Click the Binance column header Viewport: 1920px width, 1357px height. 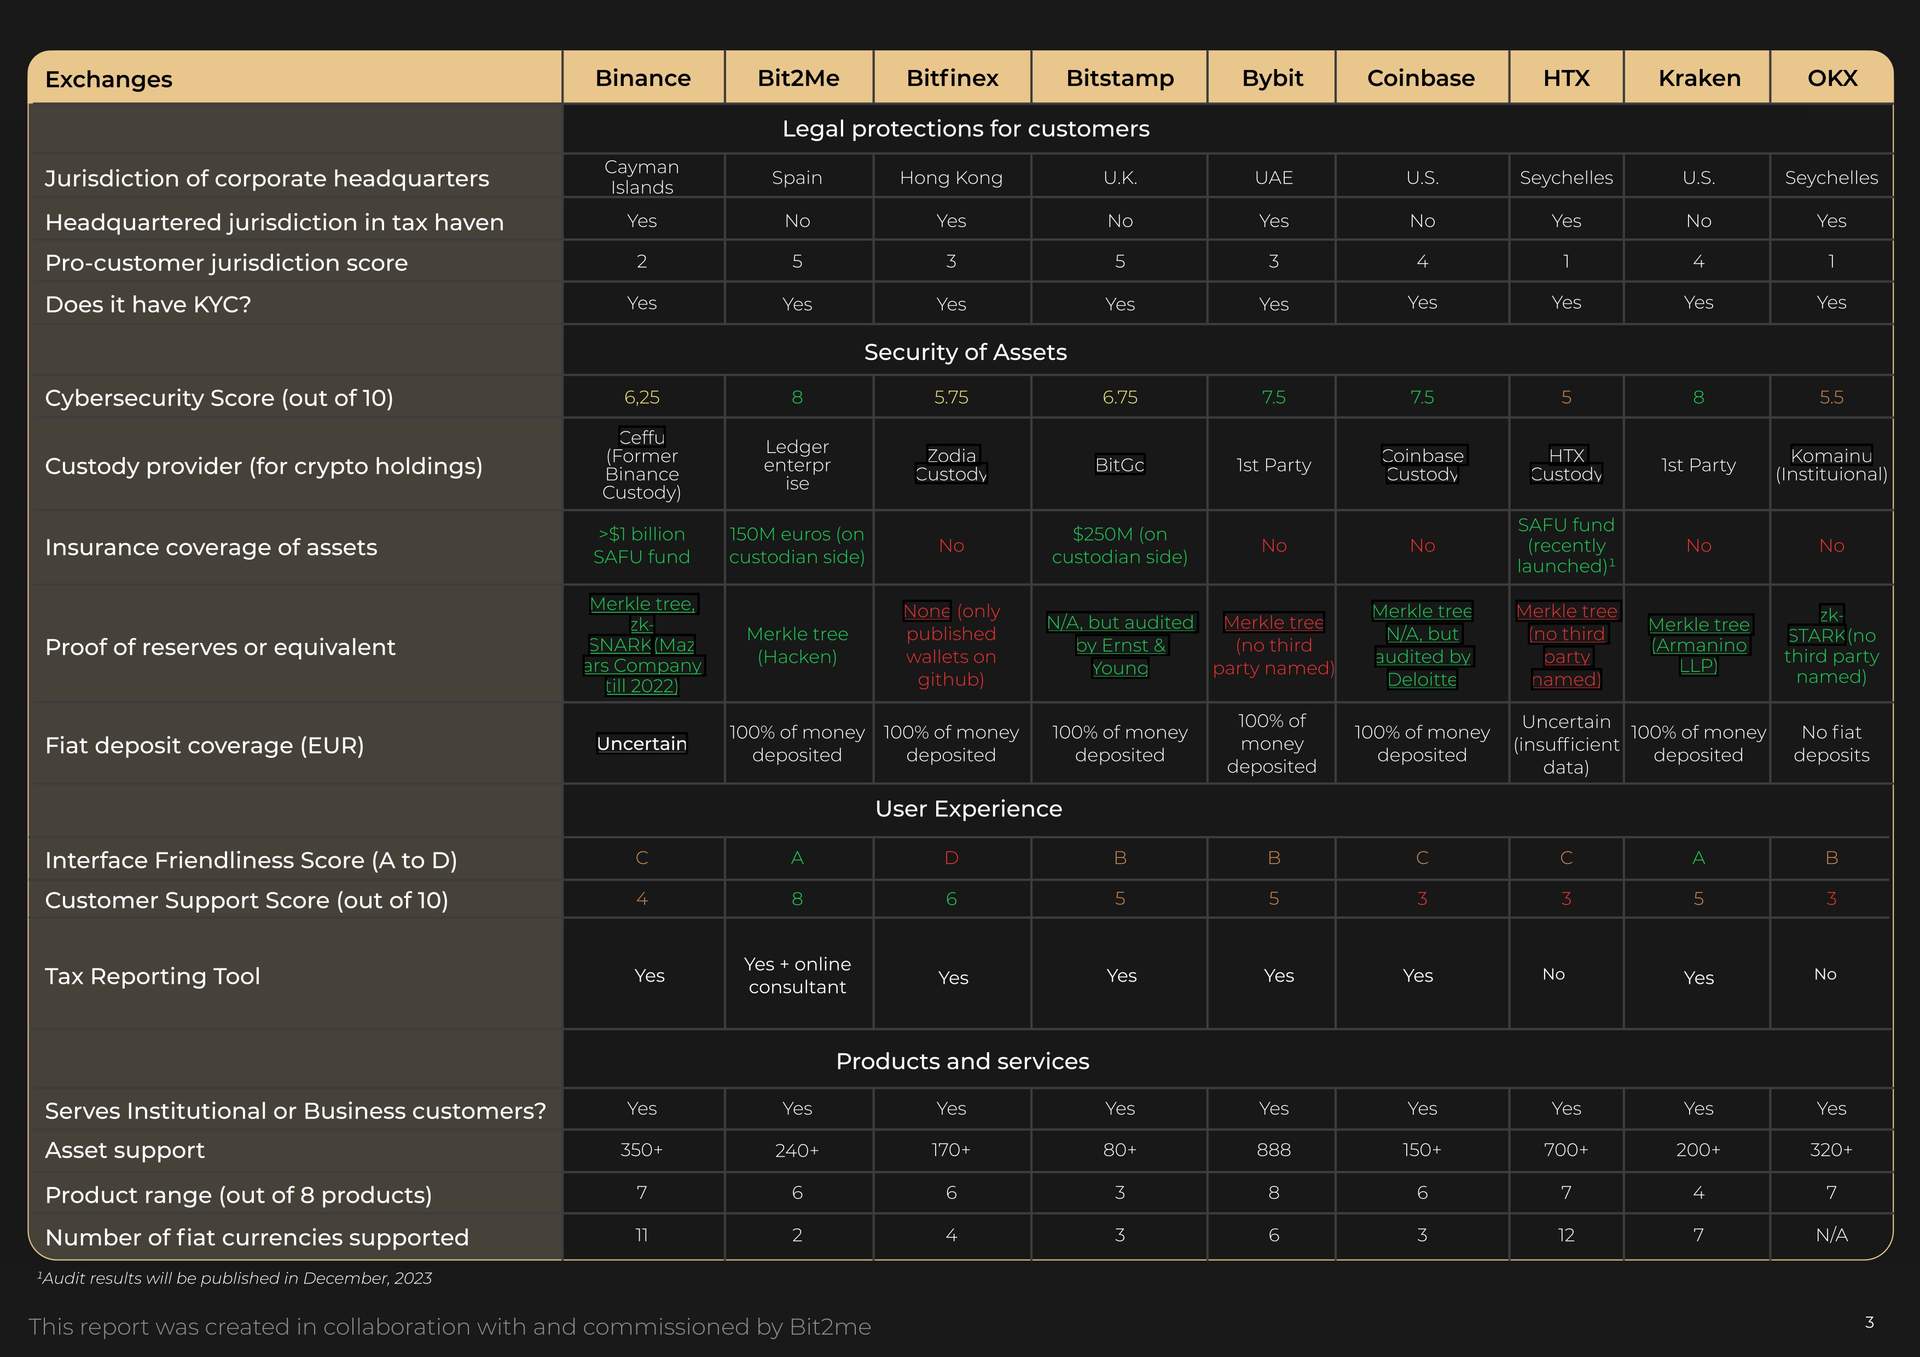(x=643, y=78)
